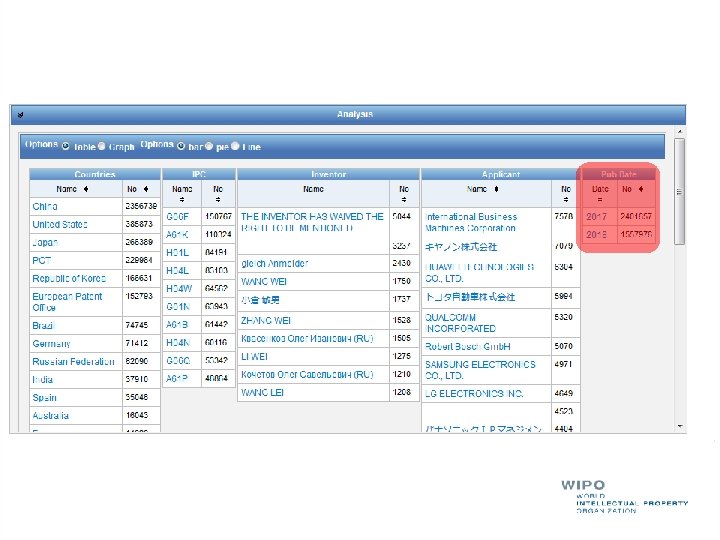Click the Spain country link
This screenshot has height=540, width=720.
(45, 397)
